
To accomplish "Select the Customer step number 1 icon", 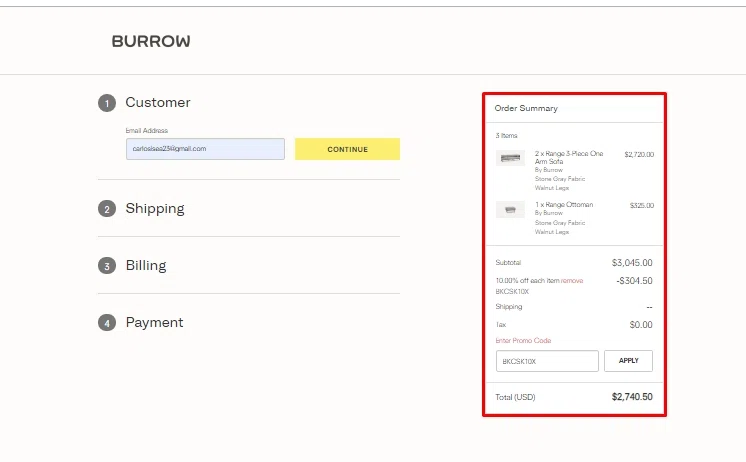I will (x=107, y=103).
